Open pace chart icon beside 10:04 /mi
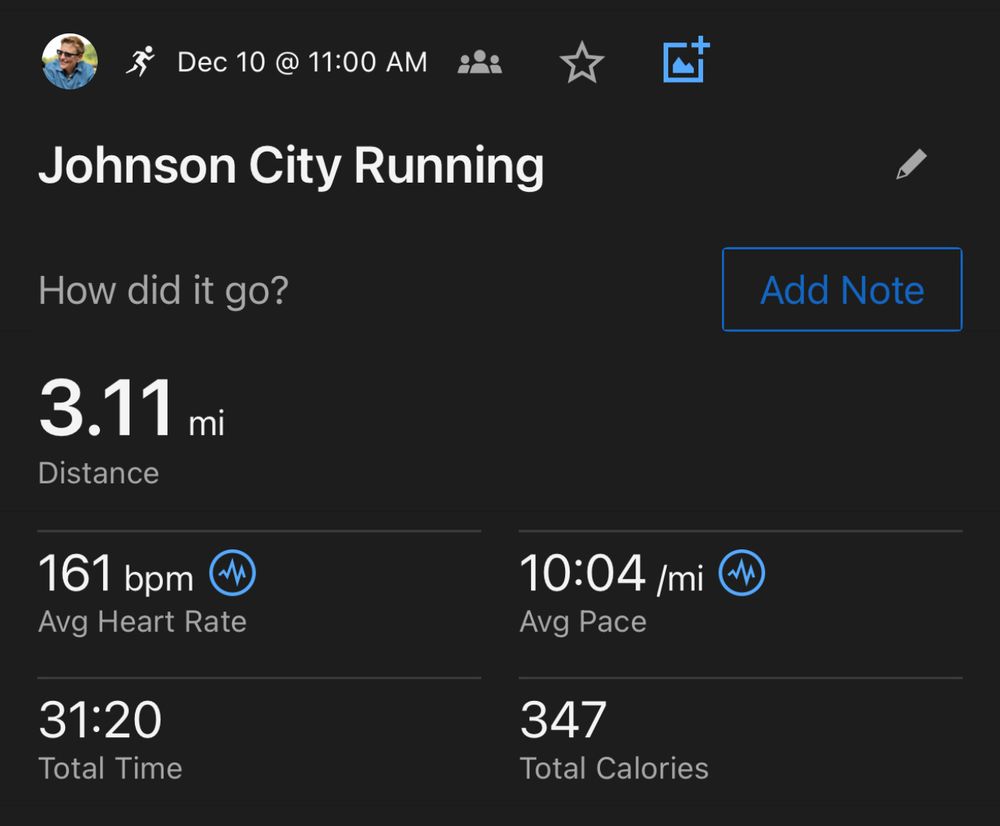The width and height of the screenshot is (1000, 826). [741, 573]
